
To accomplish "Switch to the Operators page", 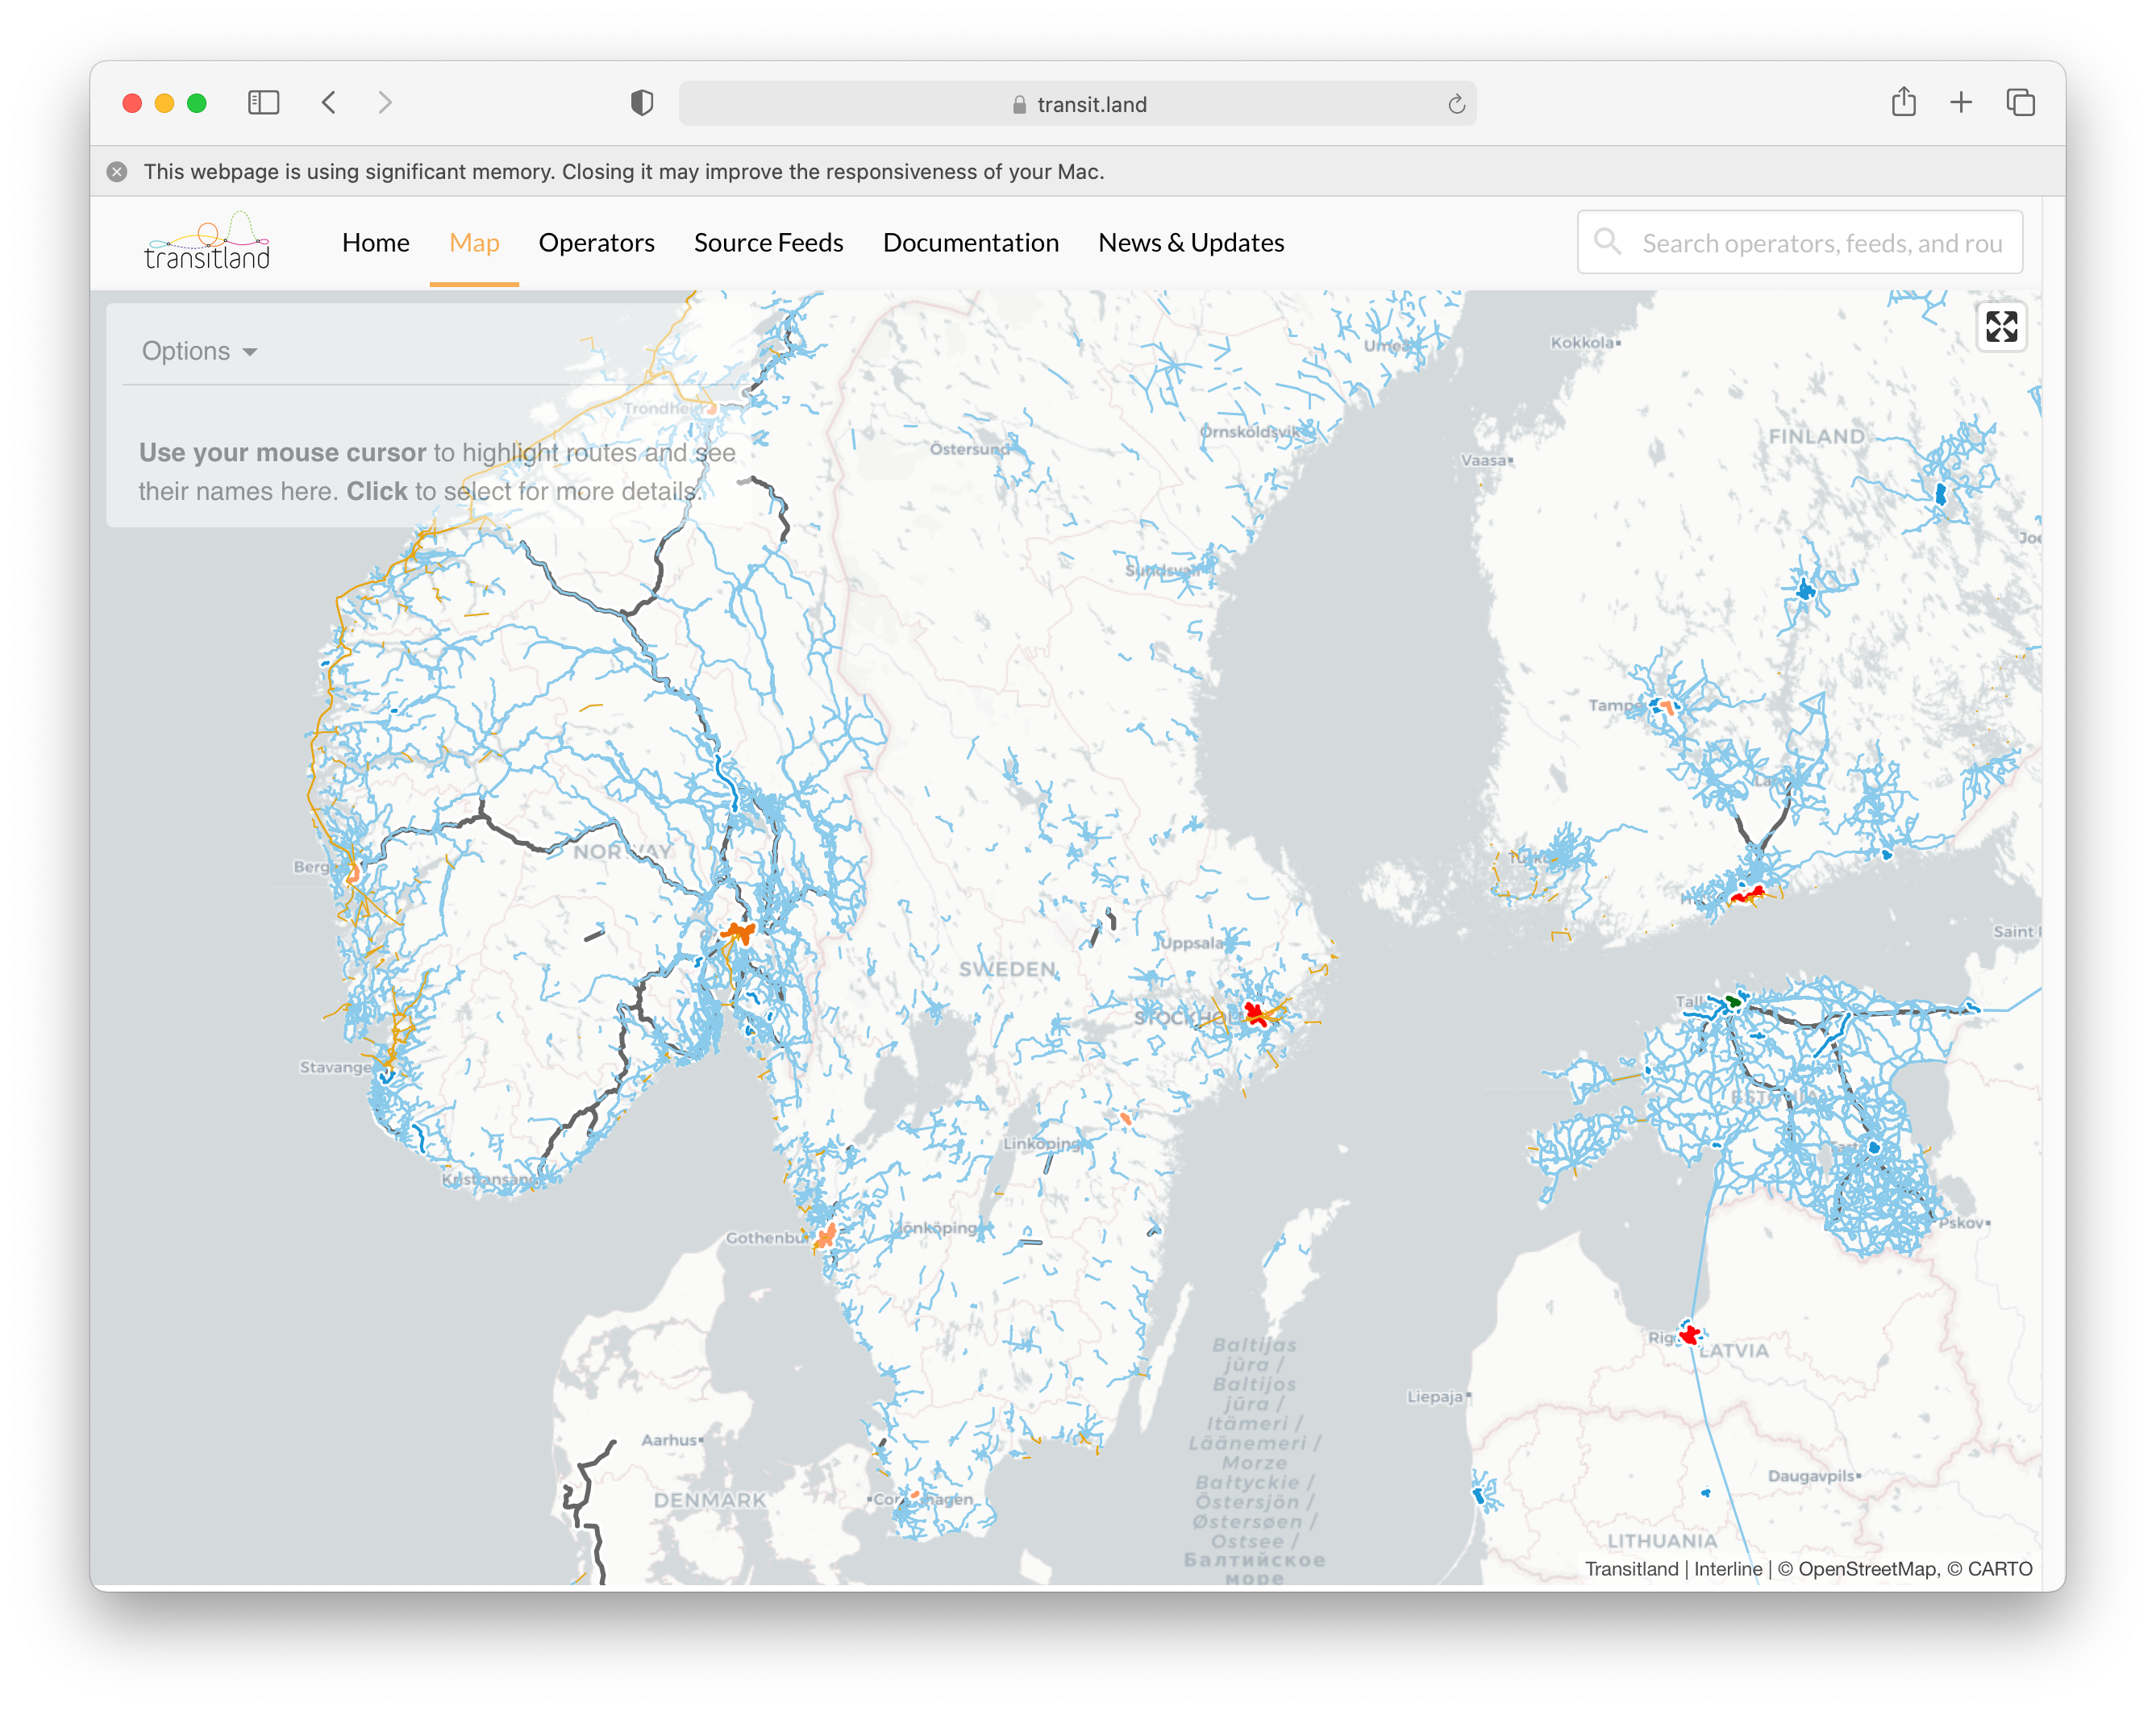I will [596, 243].
